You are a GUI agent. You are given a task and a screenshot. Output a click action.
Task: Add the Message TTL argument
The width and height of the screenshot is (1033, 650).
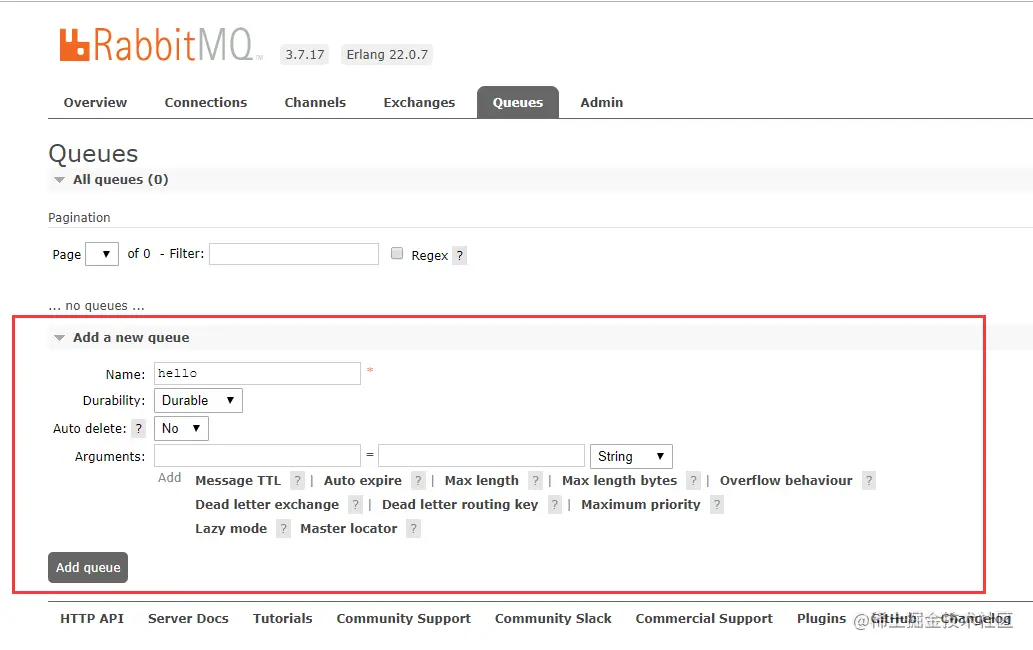pyautogui.click(x=238, y=481)
